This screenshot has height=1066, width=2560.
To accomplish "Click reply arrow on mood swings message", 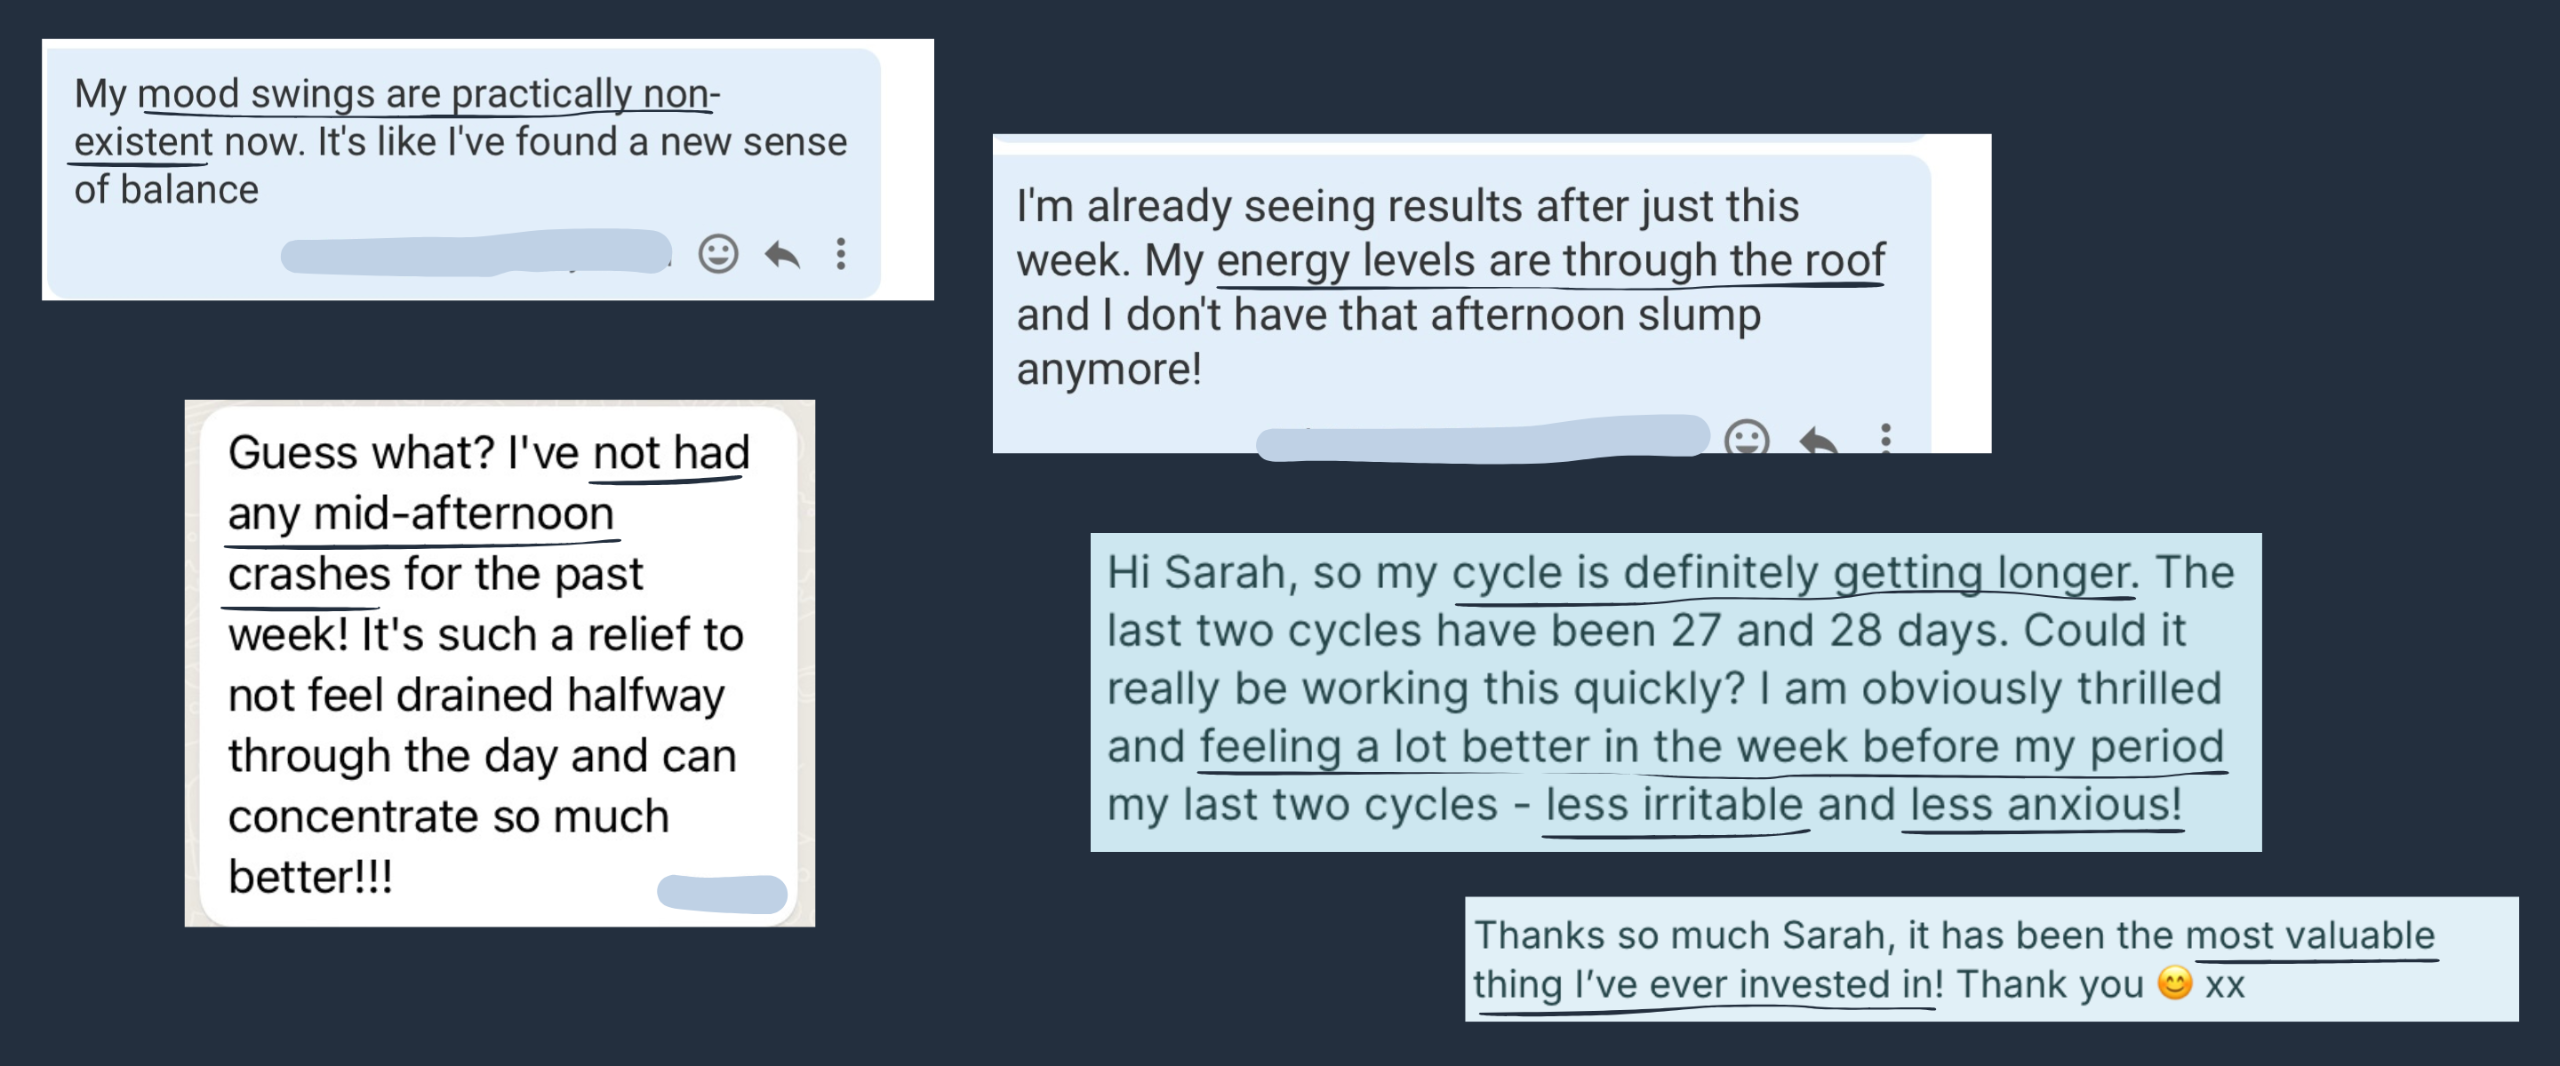I will [782, 255].
